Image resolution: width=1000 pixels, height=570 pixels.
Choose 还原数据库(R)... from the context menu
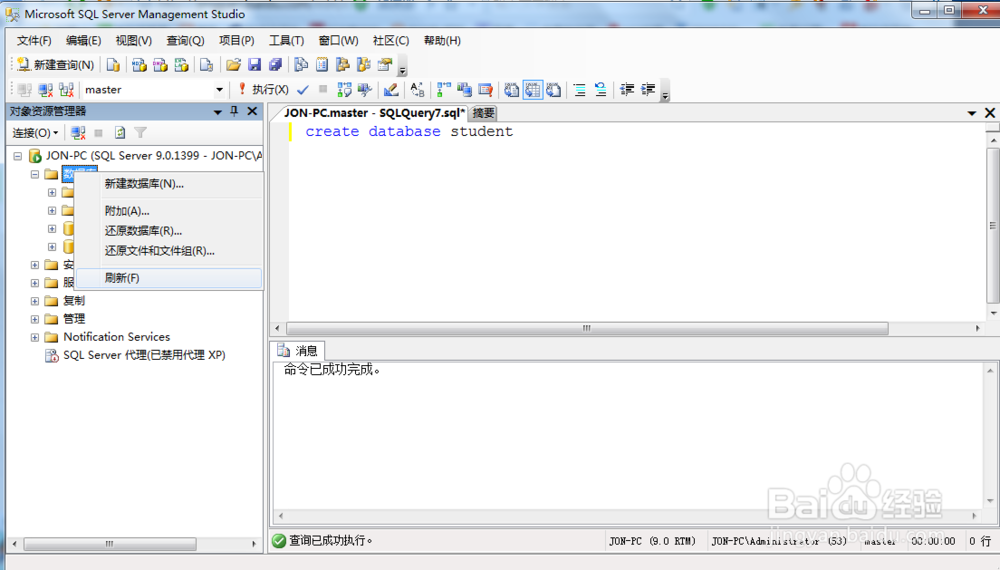[169, 231]
